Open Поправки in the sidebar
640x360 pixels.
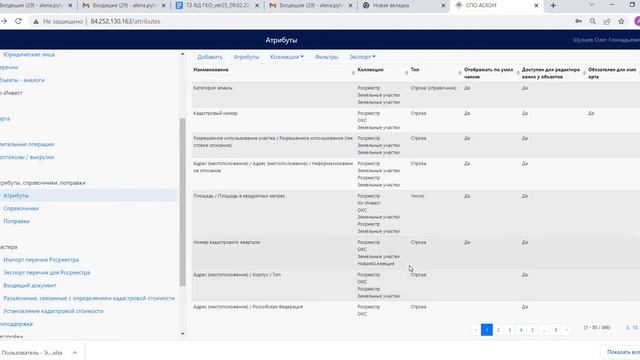point(16,221)
